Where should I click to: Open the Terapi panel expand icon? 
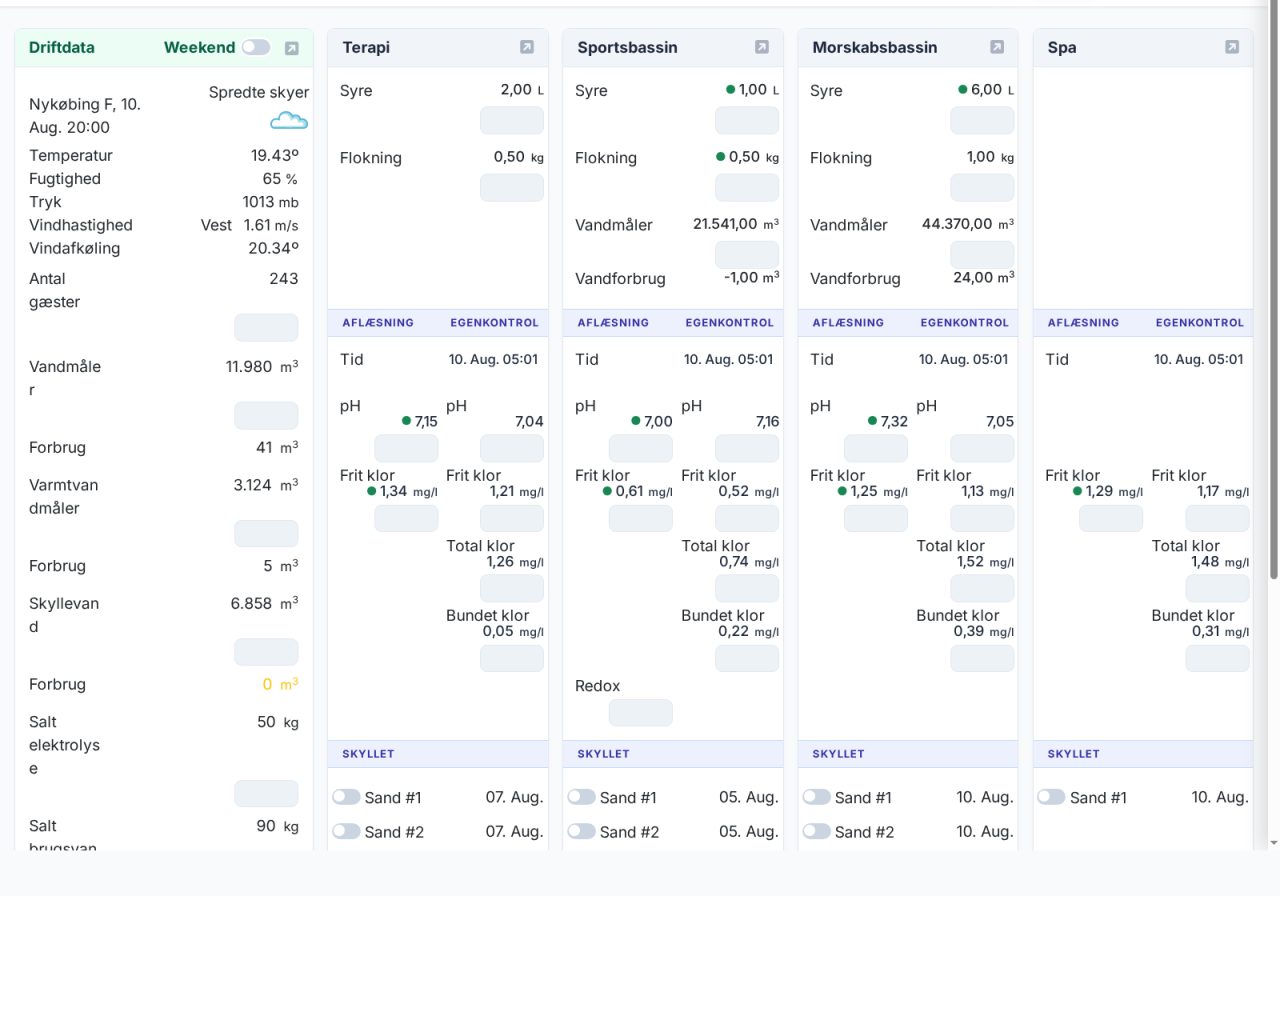527,47
